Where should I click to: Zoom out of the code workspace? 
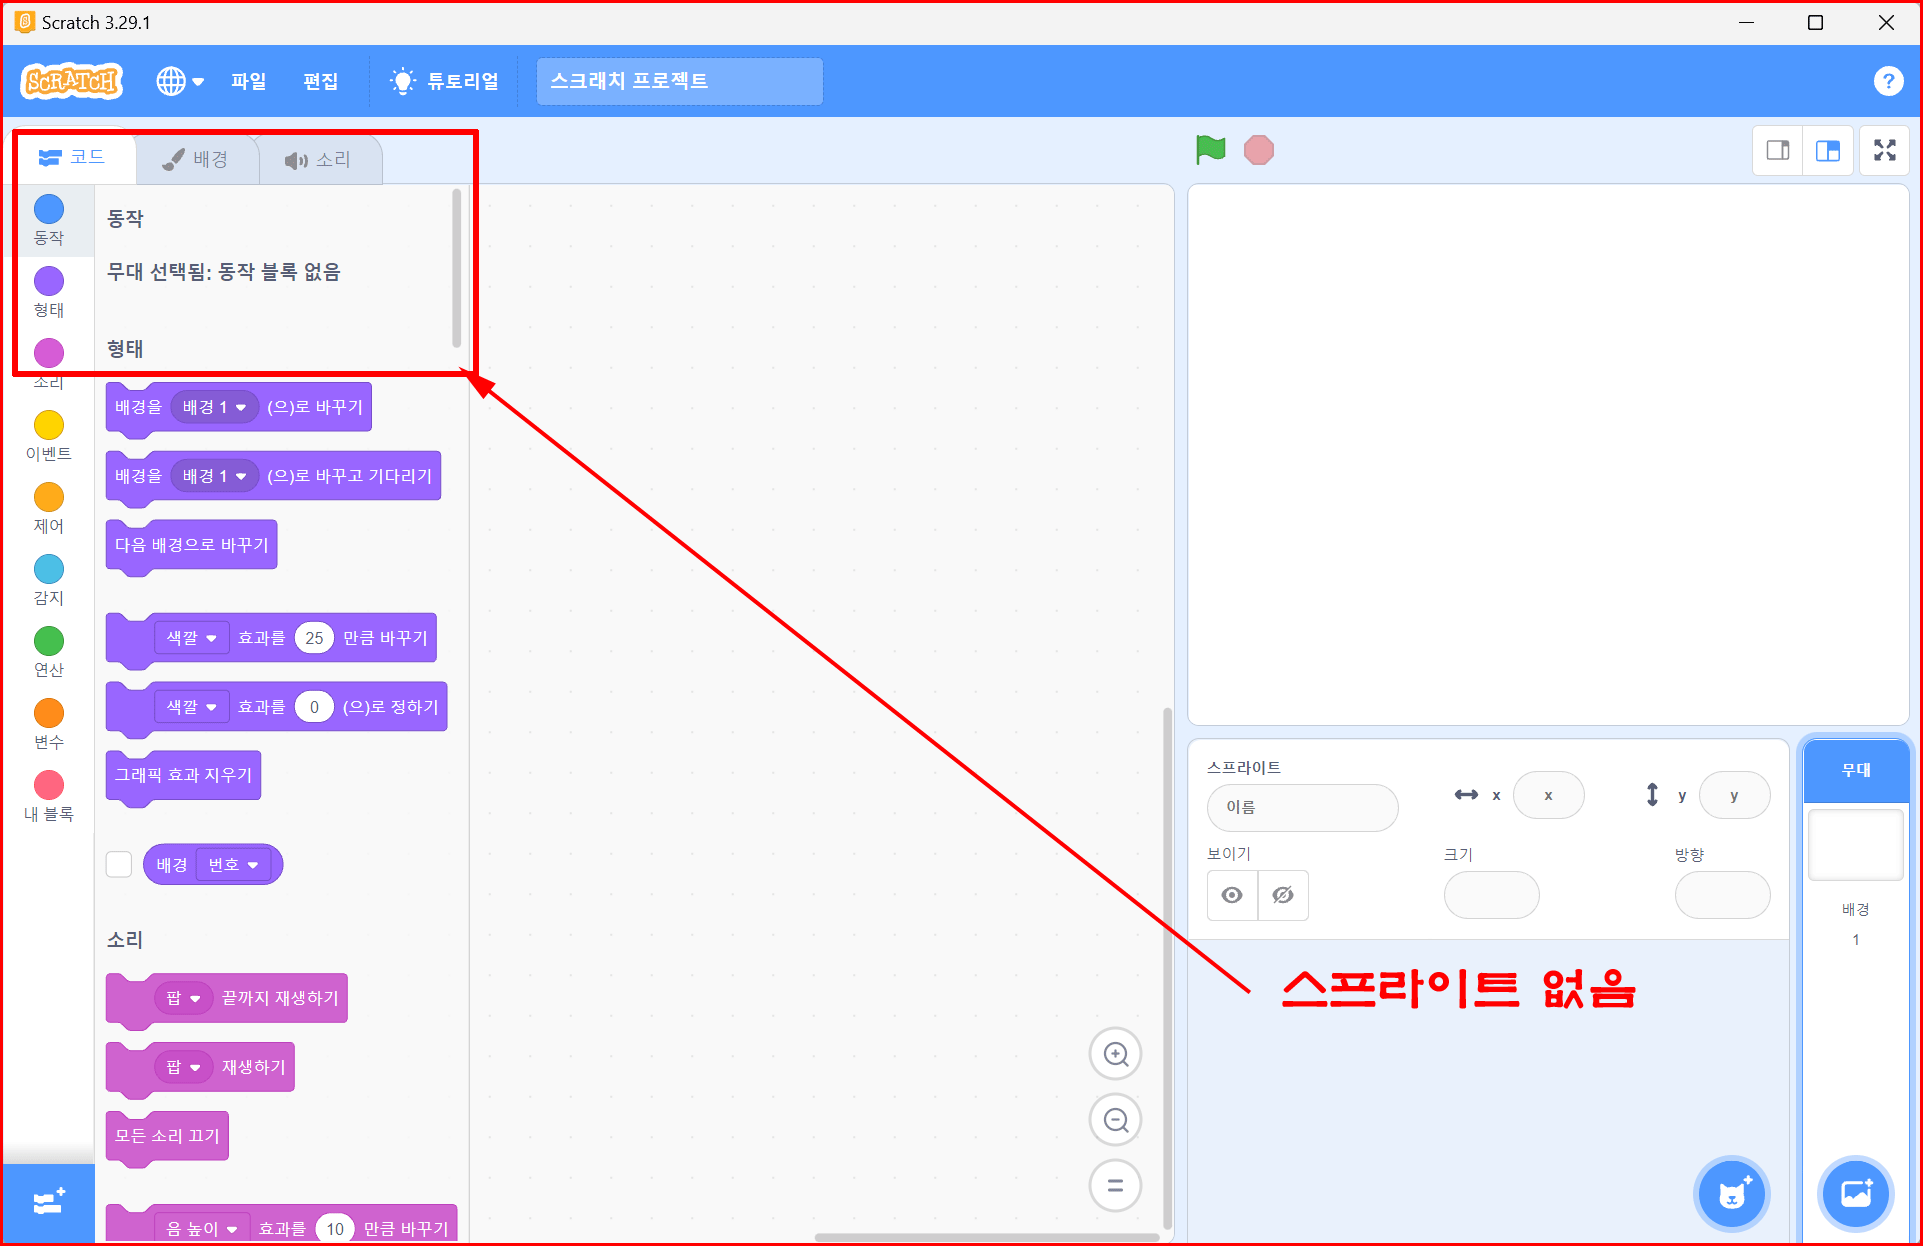pyautogui.click(x=1115, y=1120)
